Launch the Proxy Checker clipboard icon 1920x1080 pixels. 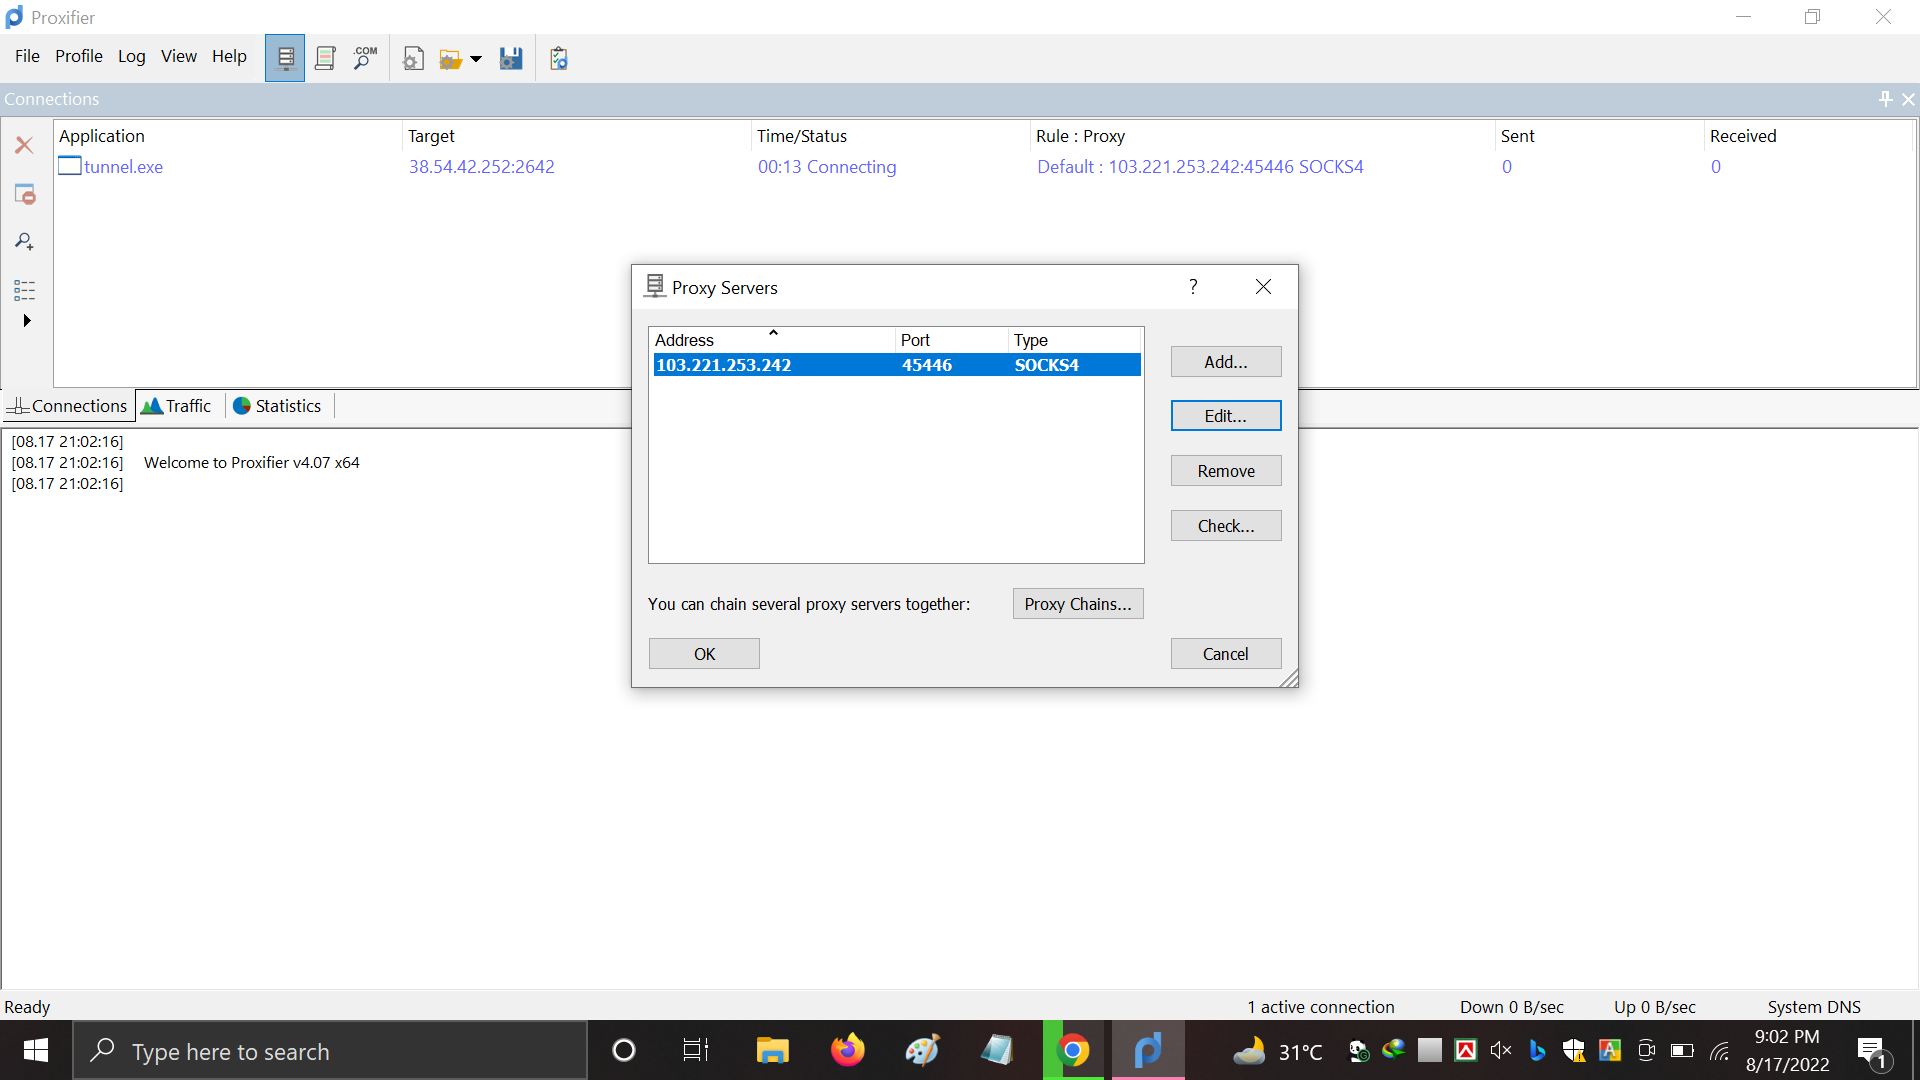point(558,57)
